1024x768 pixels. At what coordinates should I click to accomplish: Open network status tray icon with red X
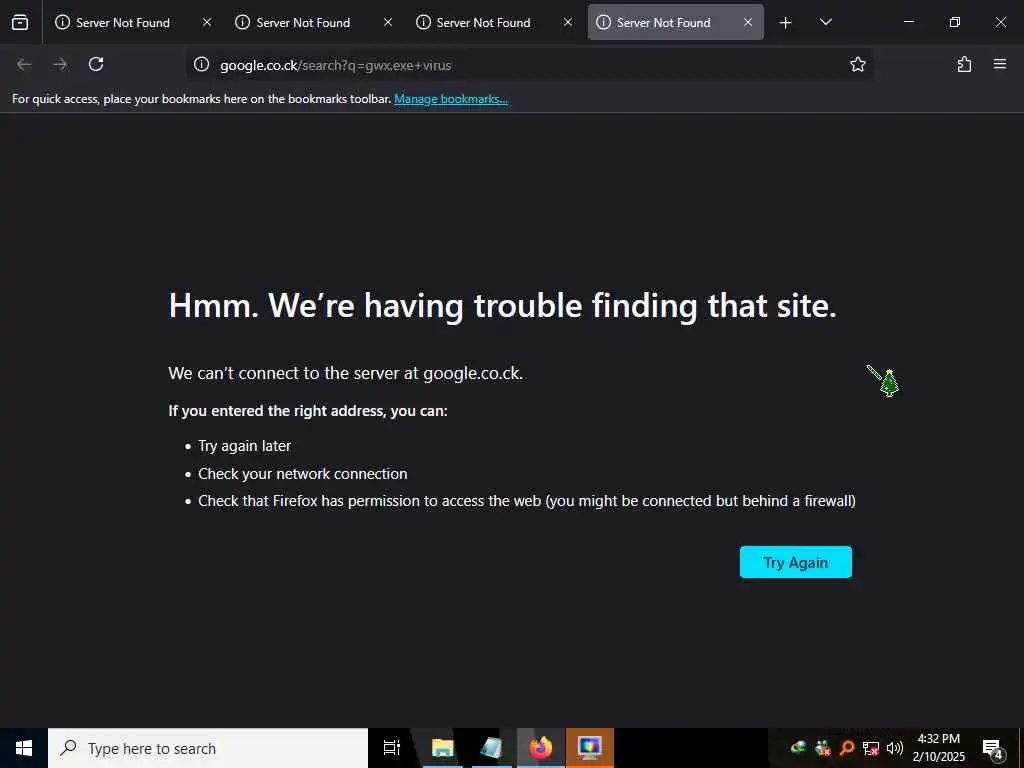(871, 748)
